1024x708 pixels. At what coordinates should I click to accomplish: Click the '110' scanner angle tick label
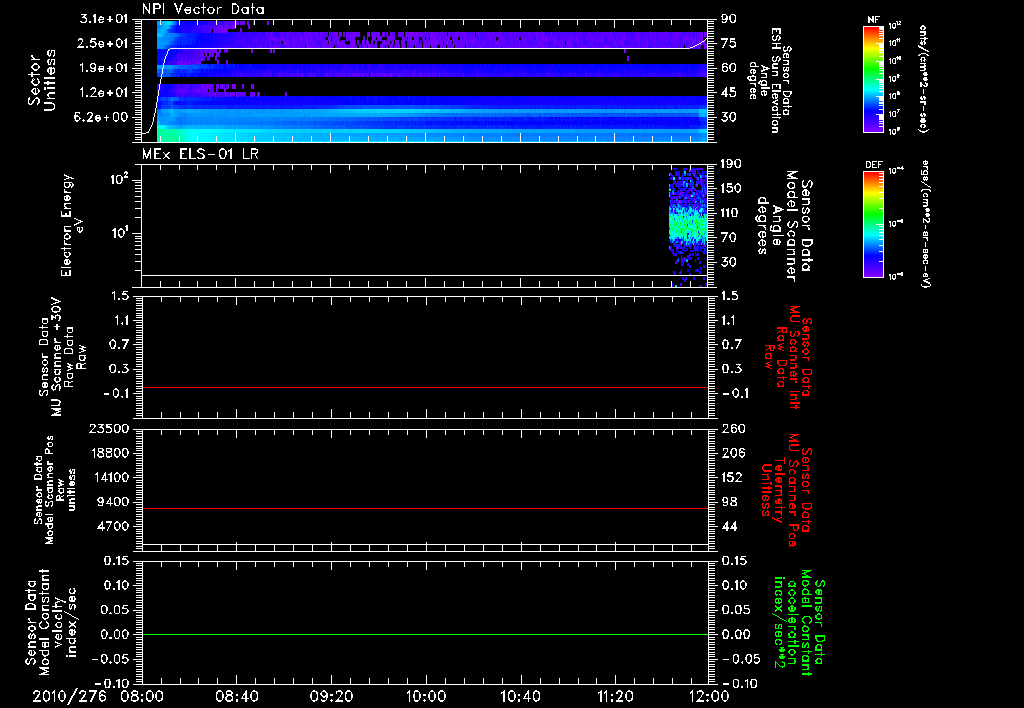pos(731,213)
